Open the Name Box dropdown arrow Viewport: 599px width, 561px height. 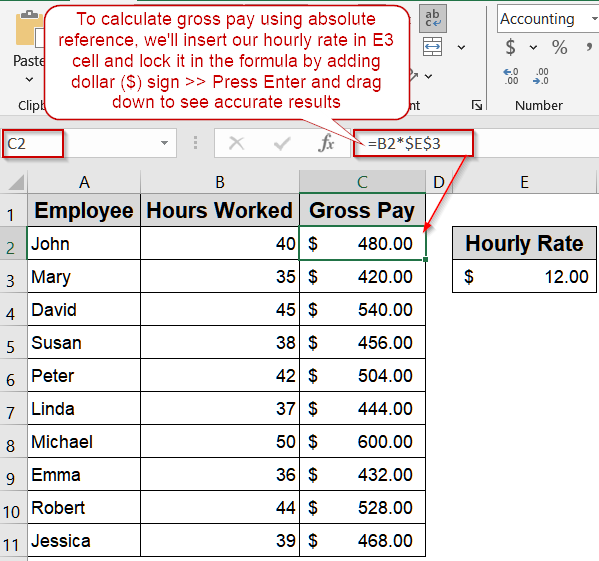(164, 143)
